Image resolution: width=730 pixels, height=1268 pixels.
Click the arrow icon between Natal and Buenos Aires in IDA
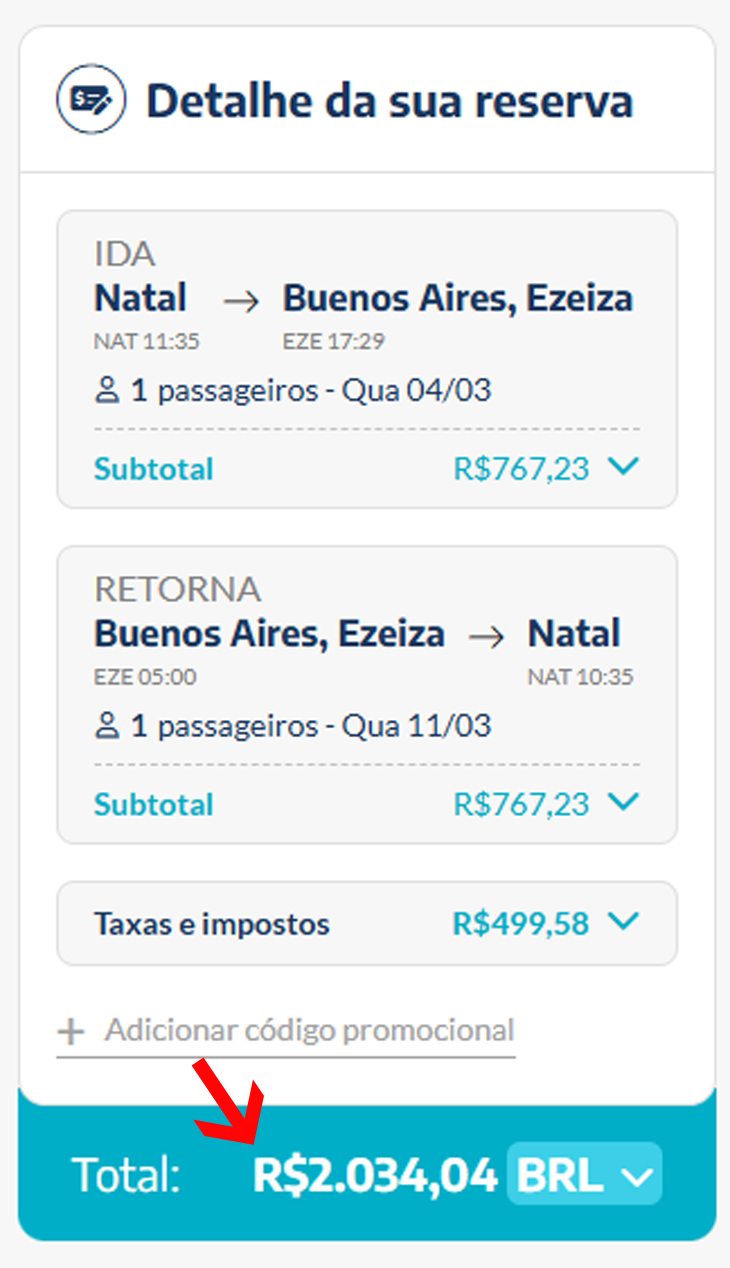tap(241, 300)
